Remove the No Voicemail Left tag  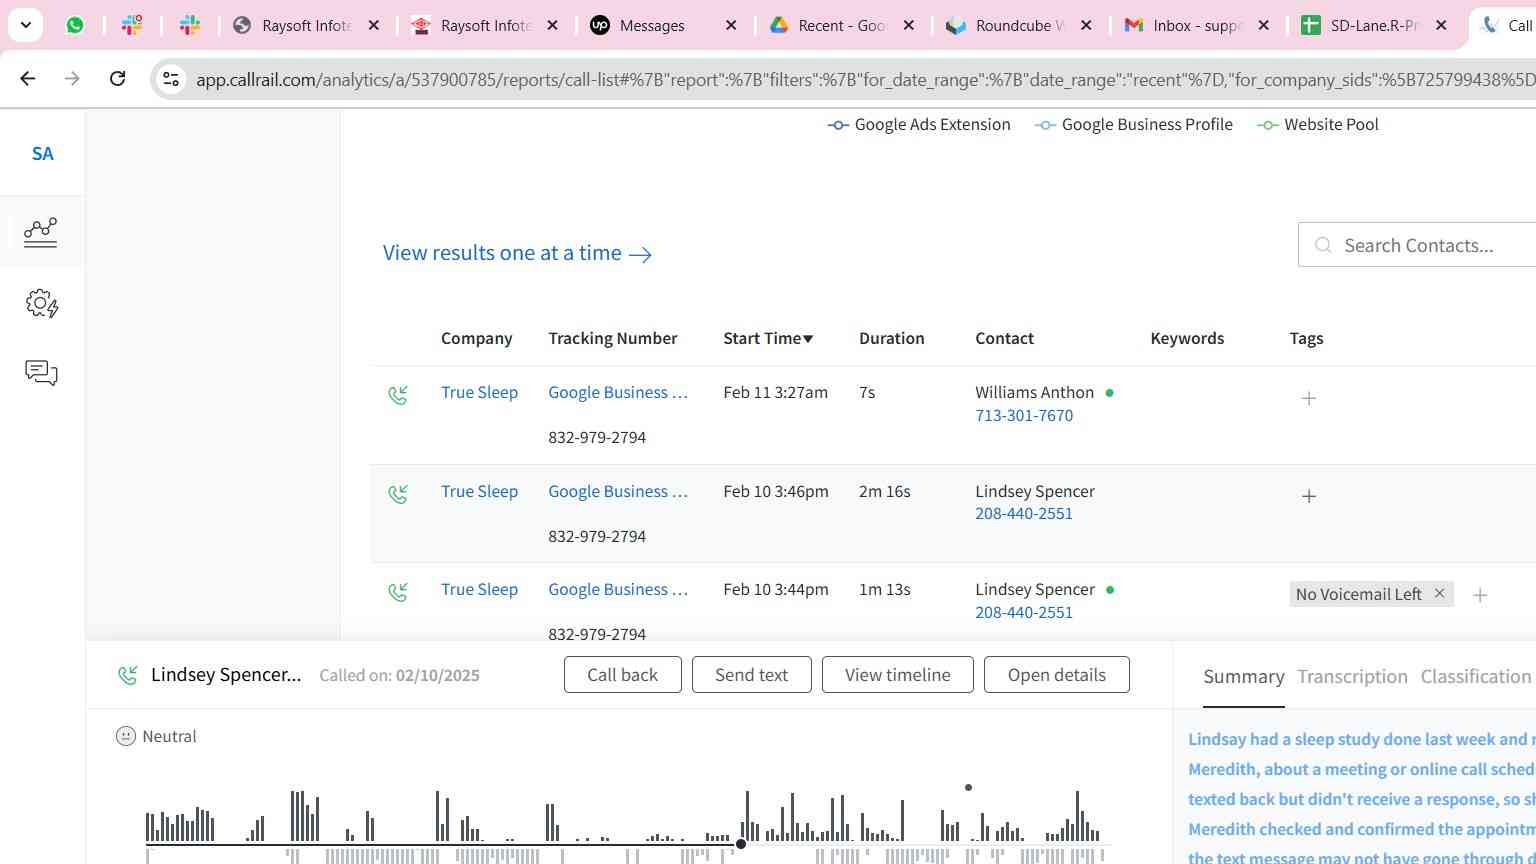tap(1439, 593)
